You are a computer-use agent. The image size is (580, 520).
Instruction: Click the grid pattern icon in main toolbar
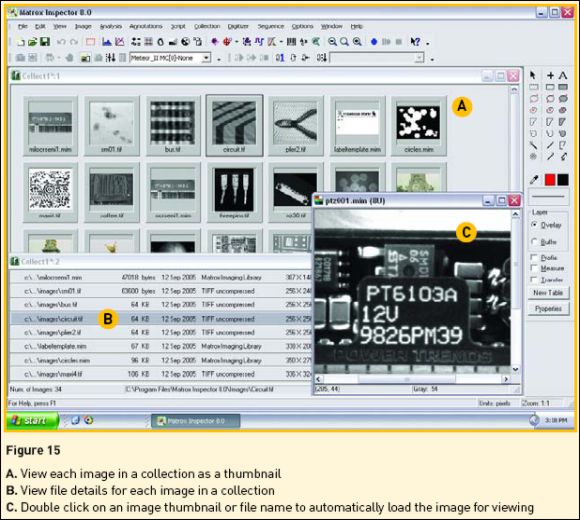148,42
